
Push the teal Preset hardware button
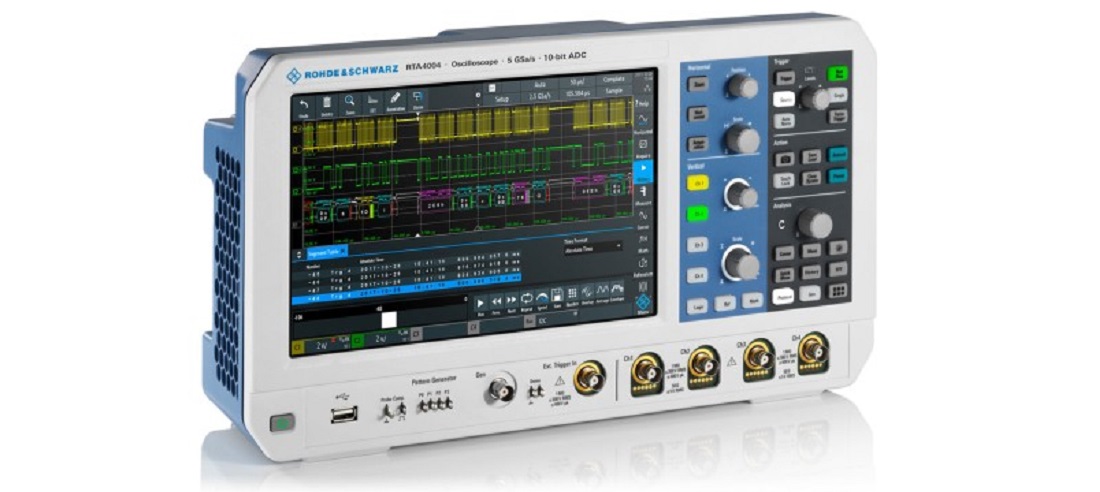(x=838, y=175)
